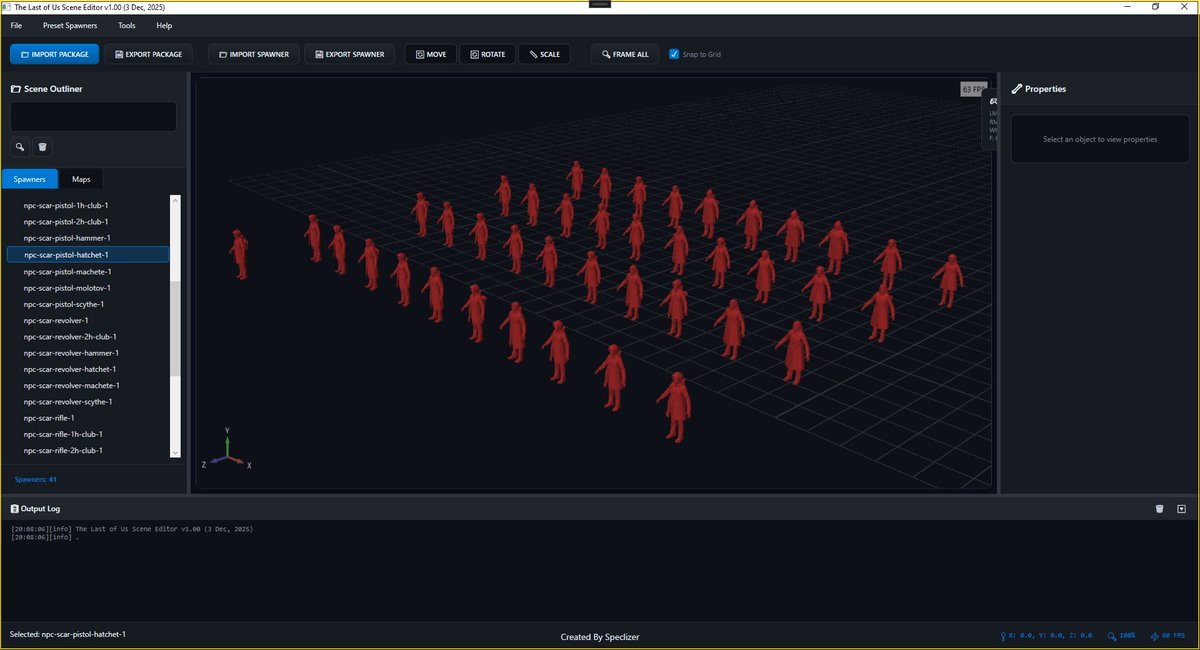Click the trash icon under Scene Outliner
Image resolution: width=1200 pixels, height=650 pixels.
click(x=43, y=147)
